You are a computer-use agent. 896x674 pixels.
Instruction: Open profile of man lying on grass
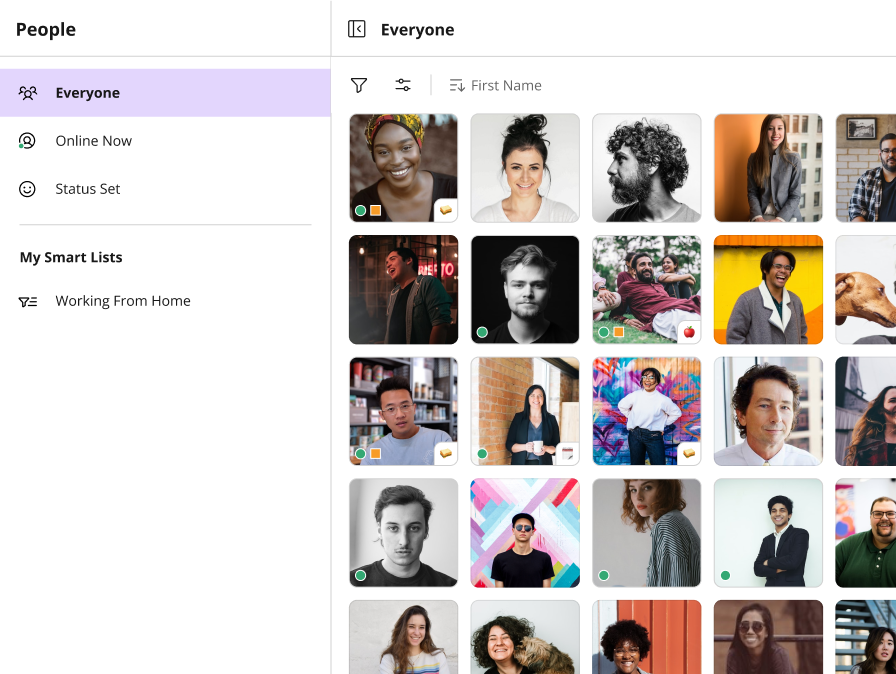pos(647,290)
